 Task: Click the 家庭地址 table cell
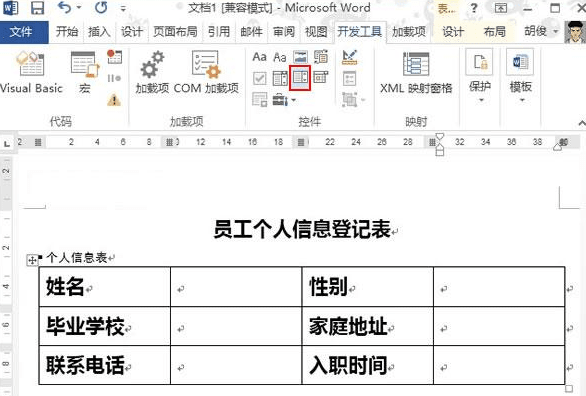click(367, 327)
